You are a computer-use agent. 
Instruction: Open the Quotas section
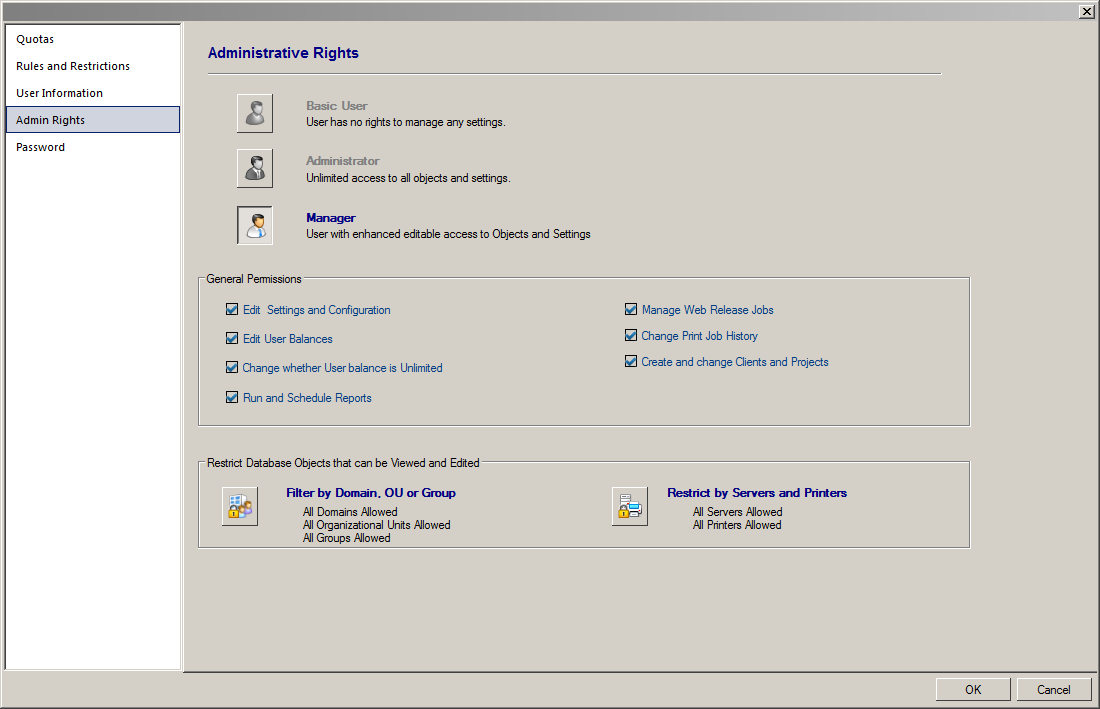pos(93,39)
